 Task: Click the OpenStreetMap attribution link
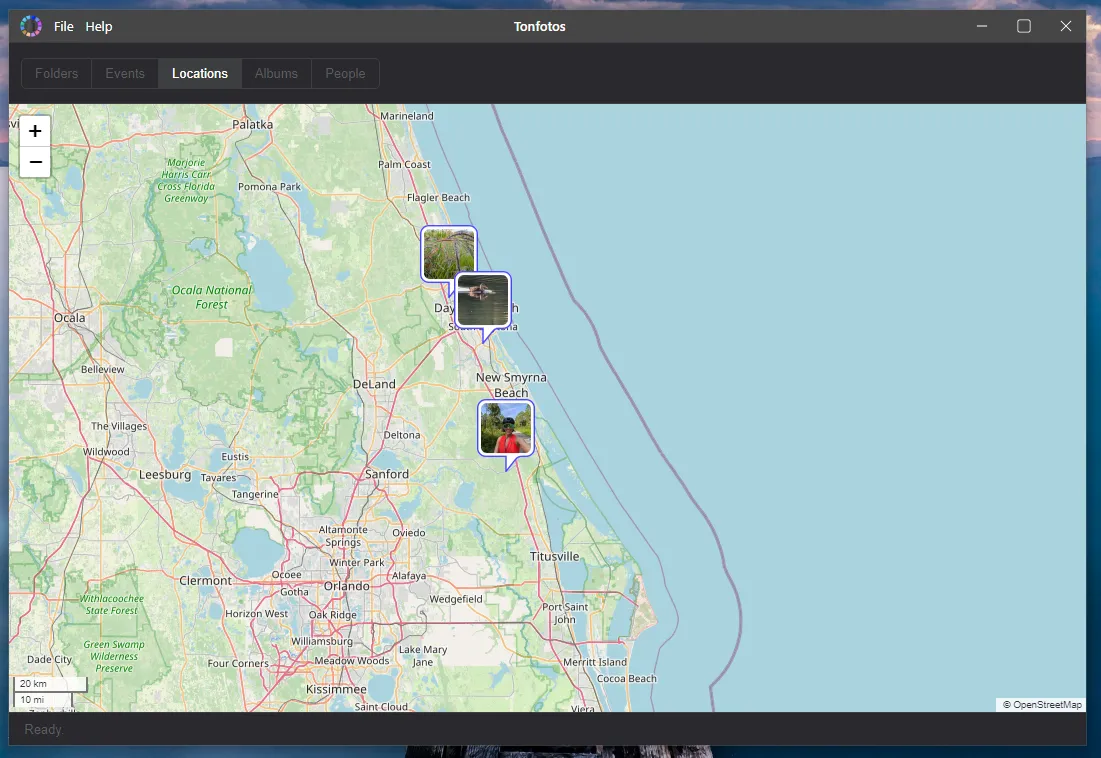pyautogui.click(x=1041, y=704)
